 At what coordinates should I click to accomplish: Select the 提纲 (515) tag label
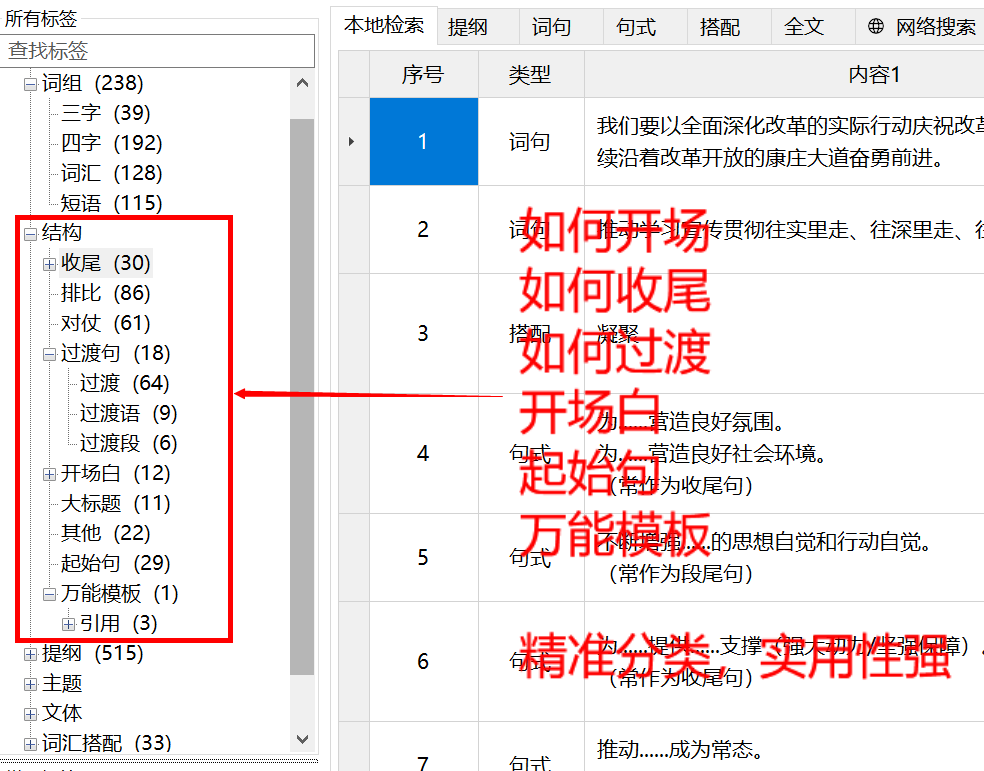click(x=93, y=654)
